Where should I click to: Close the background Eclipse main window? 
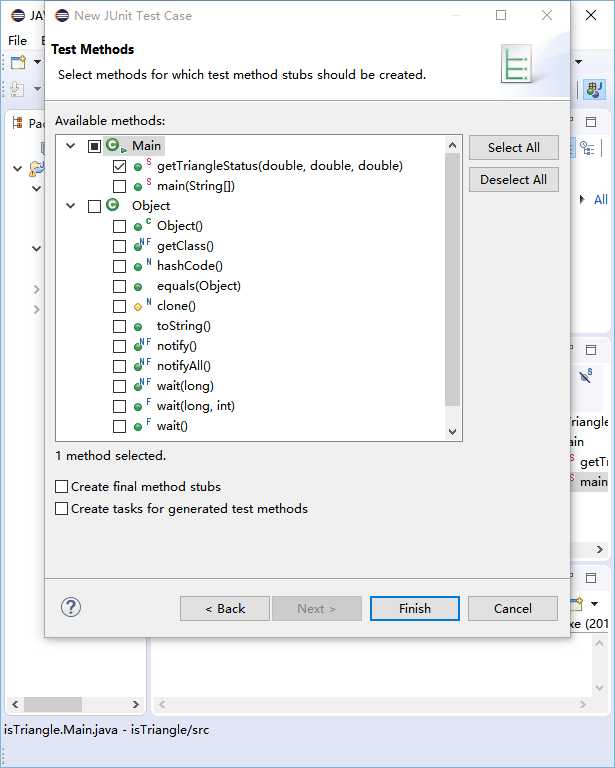pyautogui.click(x=591, y=15)
